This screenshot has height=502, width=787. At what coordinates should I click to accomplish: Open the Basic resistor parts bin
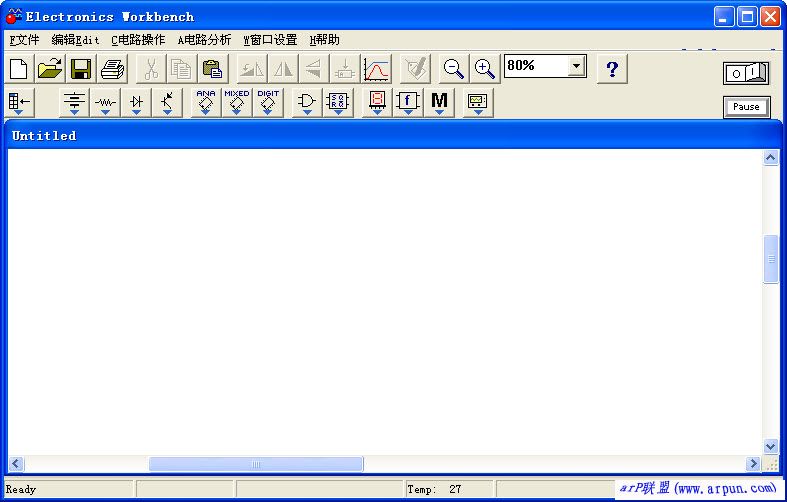[105, 102]
